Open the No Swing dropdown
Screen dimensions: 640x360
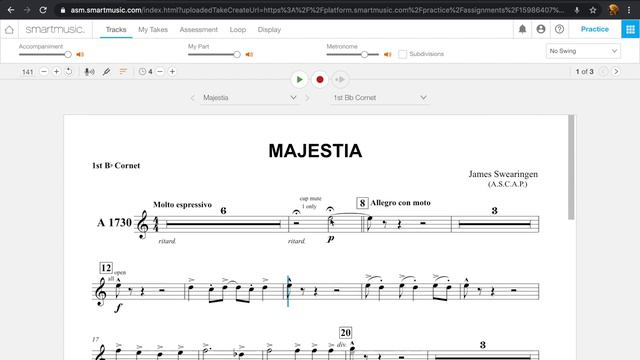[x=583, y=51]
